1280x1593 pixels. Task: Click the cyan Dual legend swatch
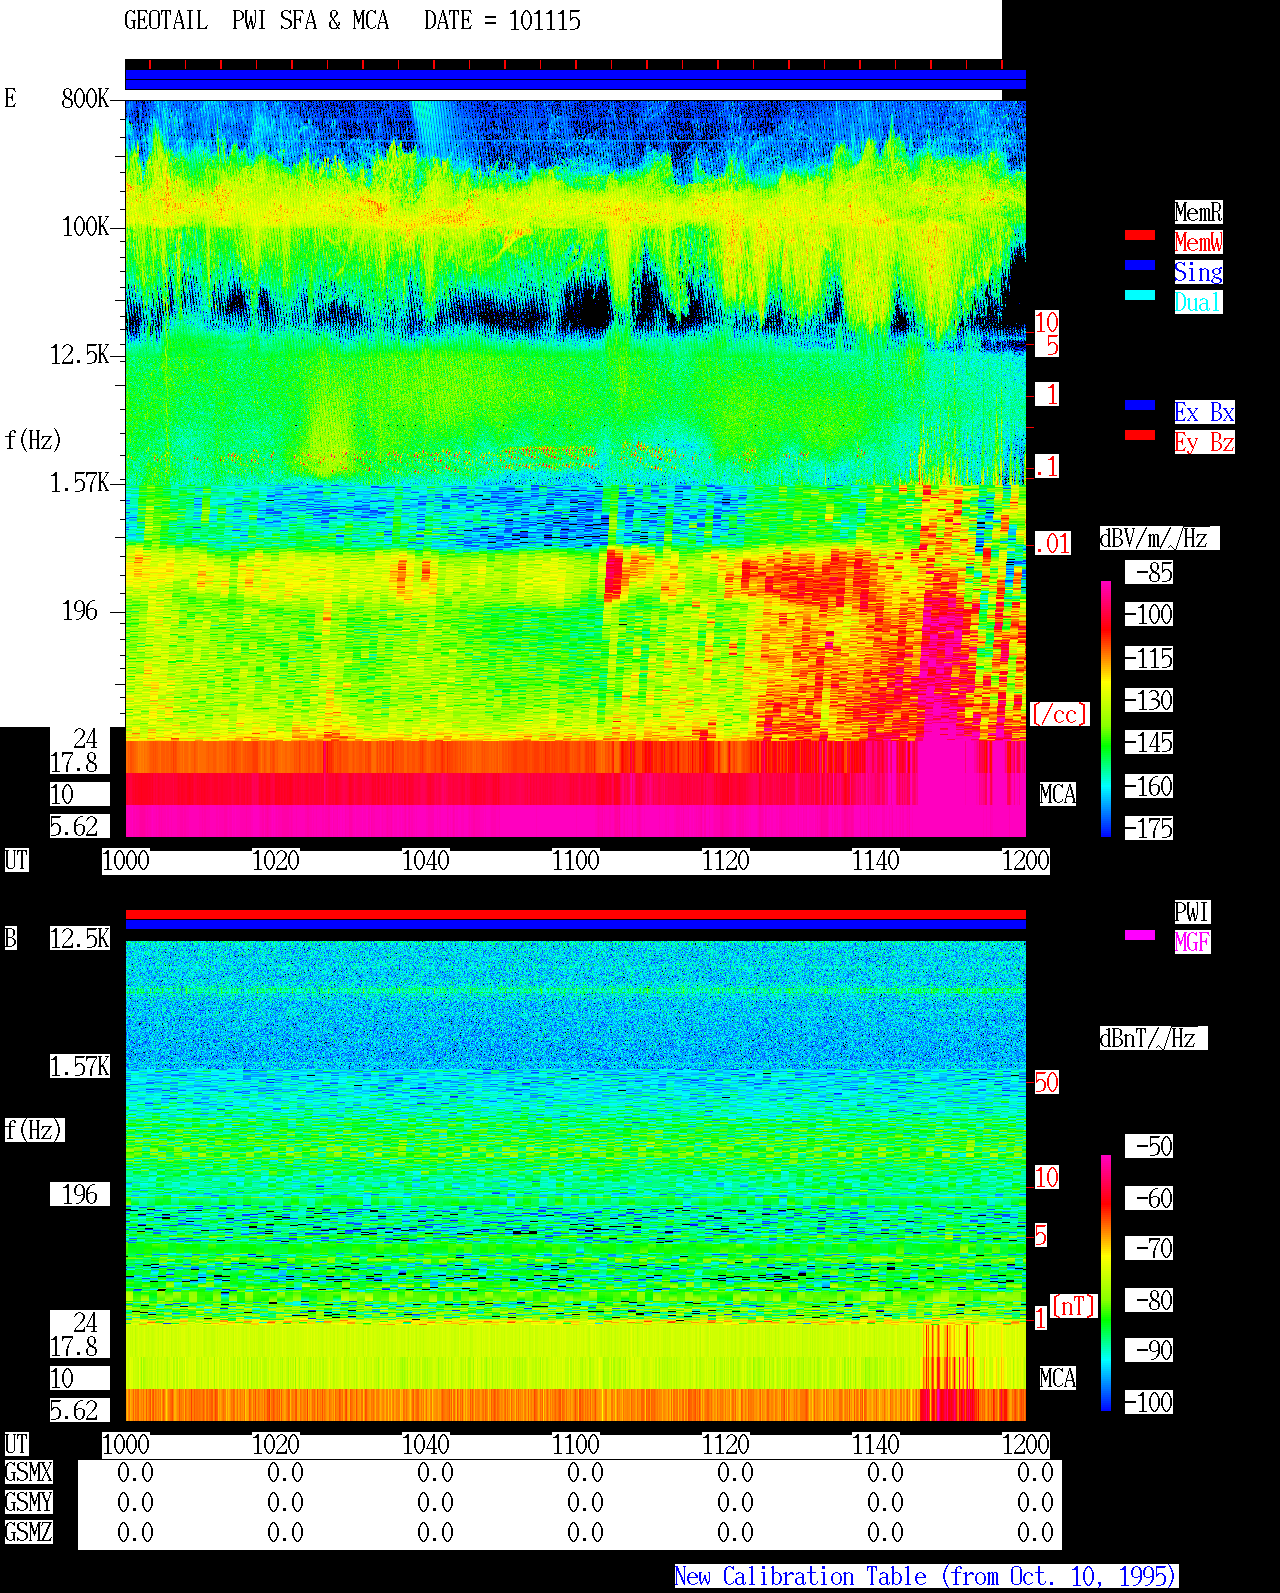click(x=1140, y=295)
